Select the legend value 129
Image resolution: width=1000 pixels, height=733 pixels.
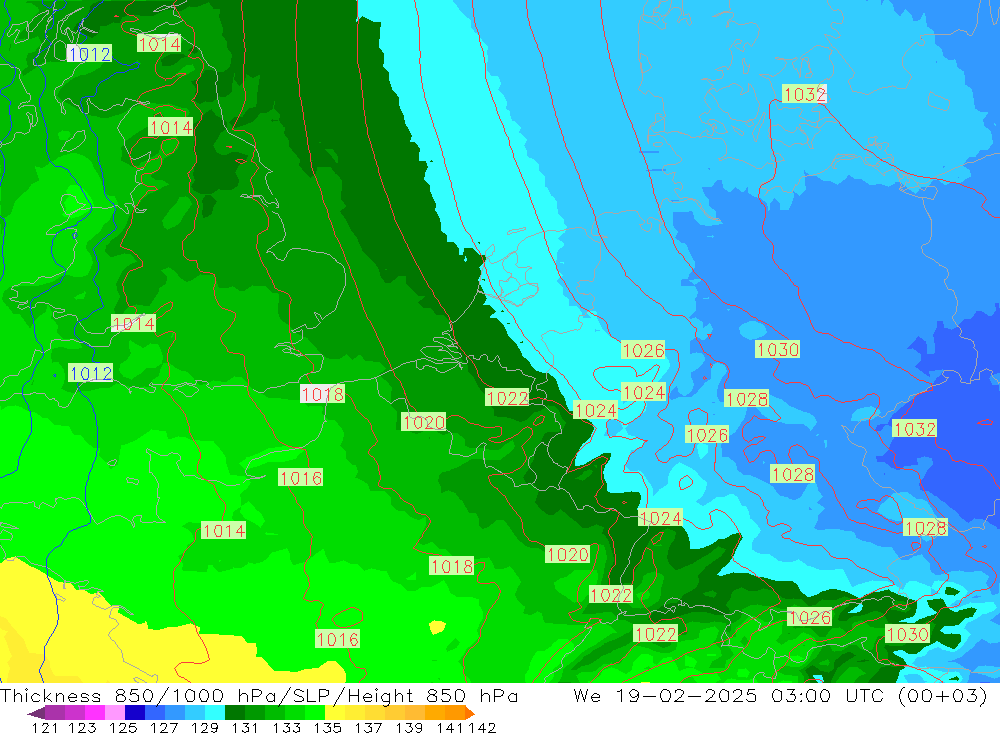pos(205,727)
